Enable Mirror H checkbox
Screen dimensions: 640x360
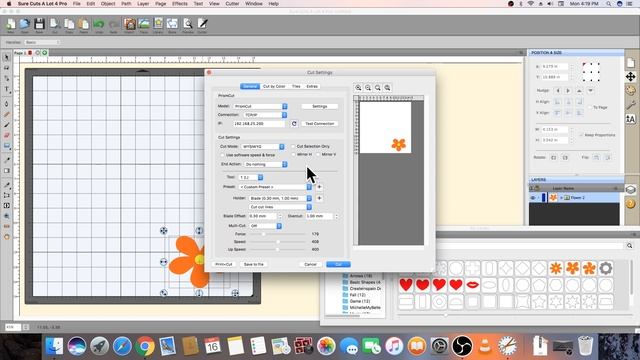tap(293, 155)
